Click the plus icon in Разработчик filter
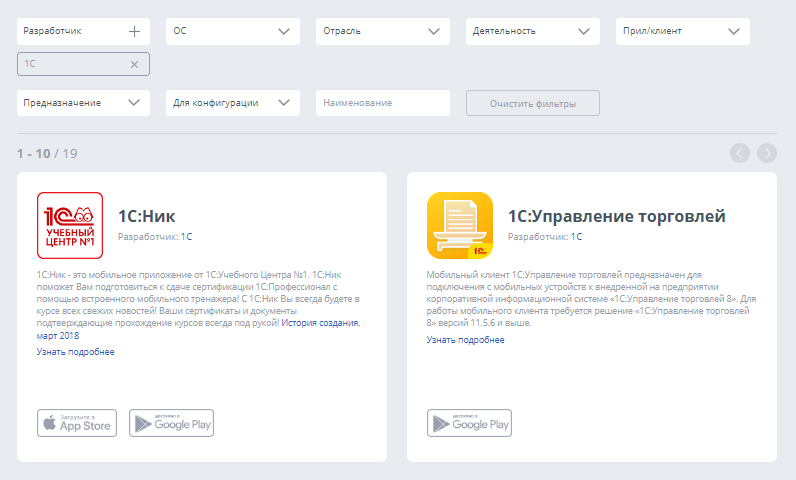The image size is (796, 480). (x=134, y=31)
